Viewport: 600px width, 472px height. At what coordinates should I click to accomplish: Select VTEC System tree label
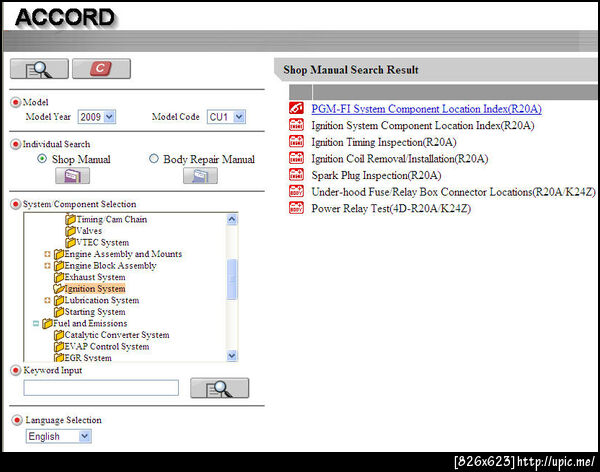103,242
